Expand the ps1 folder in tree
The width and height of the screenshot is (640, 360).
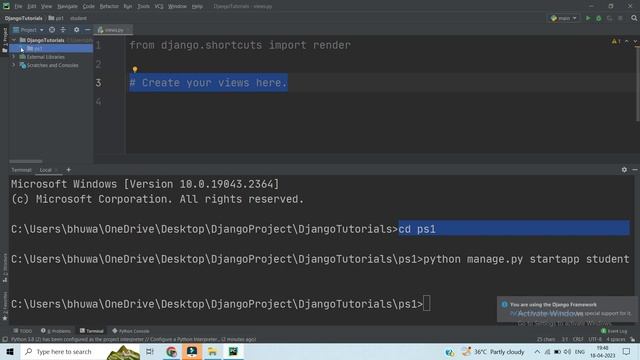coord(22,49)
